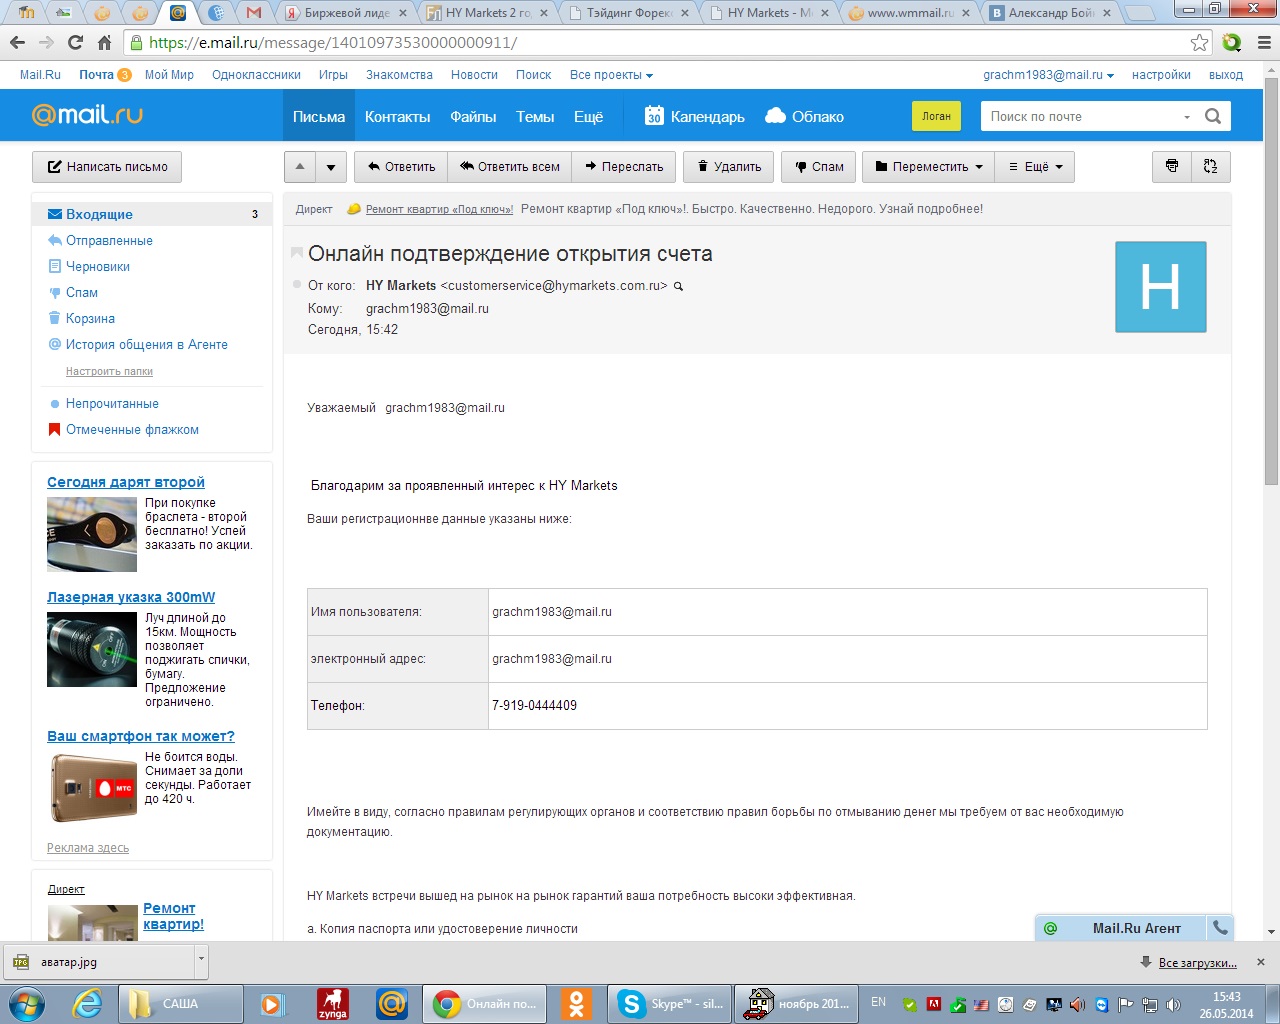The width and height of the screenshot is (1280, 1024).
Task: Open Chrome menu hamburger icon
Action: point(1264,42)
